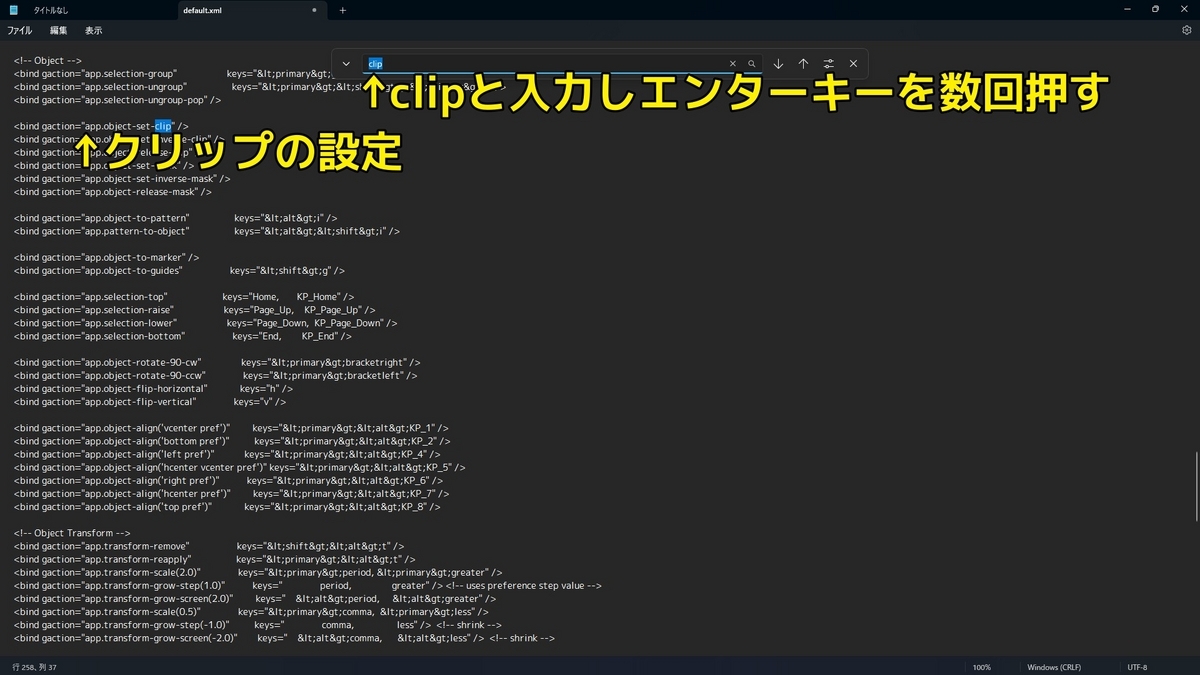Click the 100% zoom level indicator
The image size is (1200, 675).
[x=981, y=666]
